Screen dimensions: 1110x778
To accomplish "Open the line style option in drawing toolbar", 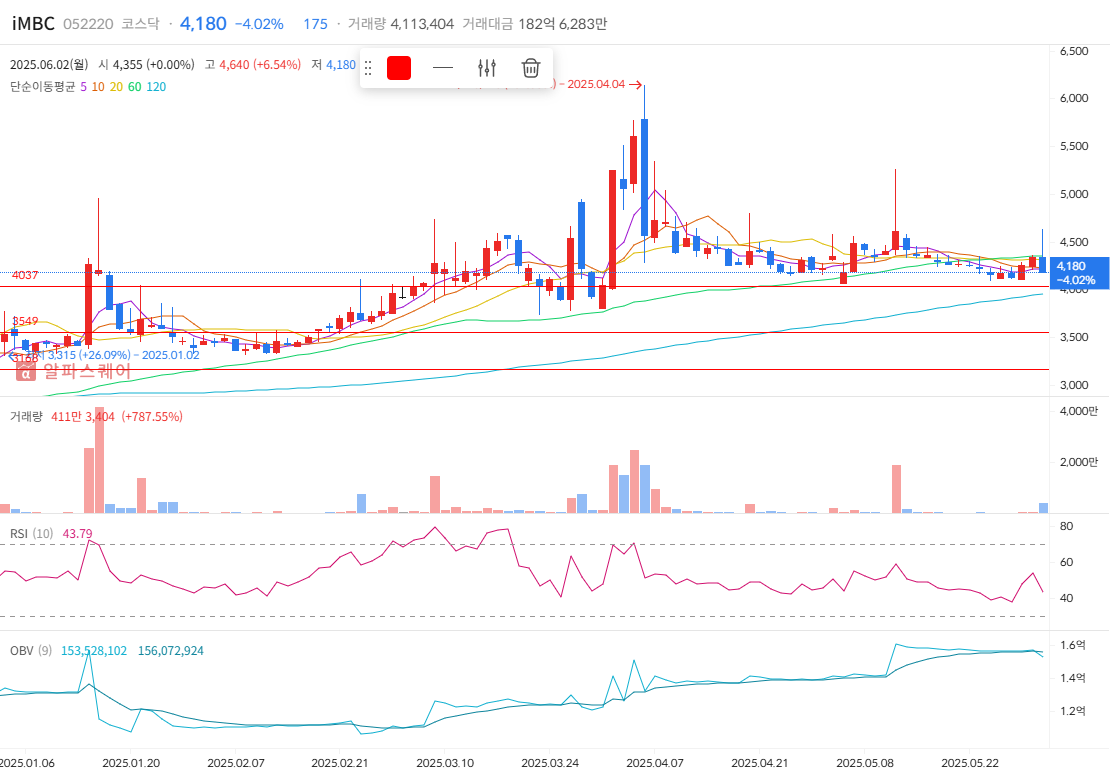I will 442,68.
